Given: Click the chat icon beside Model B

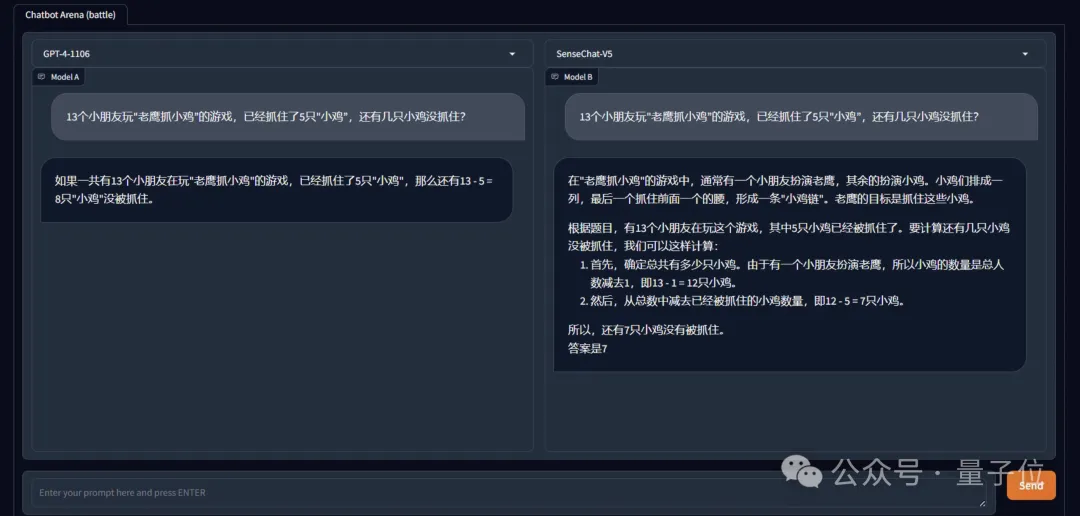Looking at the screenshot, I should click(x=555, y=77).
